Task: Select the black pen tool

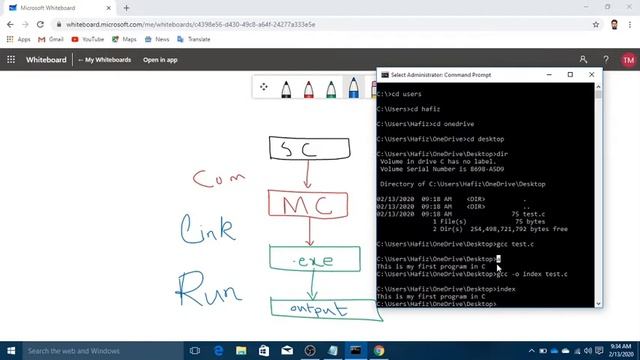Action: click(286, 89)
